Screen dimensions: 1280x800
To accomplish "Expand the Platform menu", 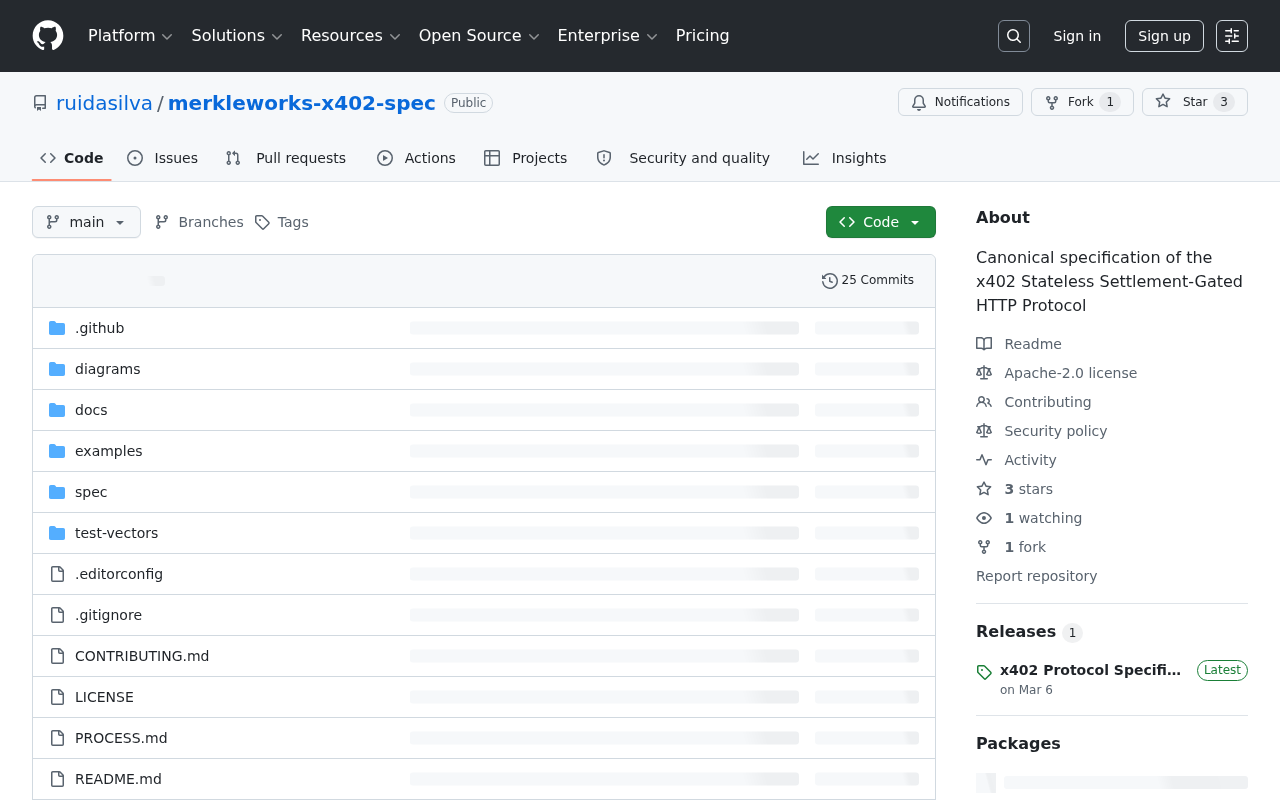I will click(x=130, y=36).
